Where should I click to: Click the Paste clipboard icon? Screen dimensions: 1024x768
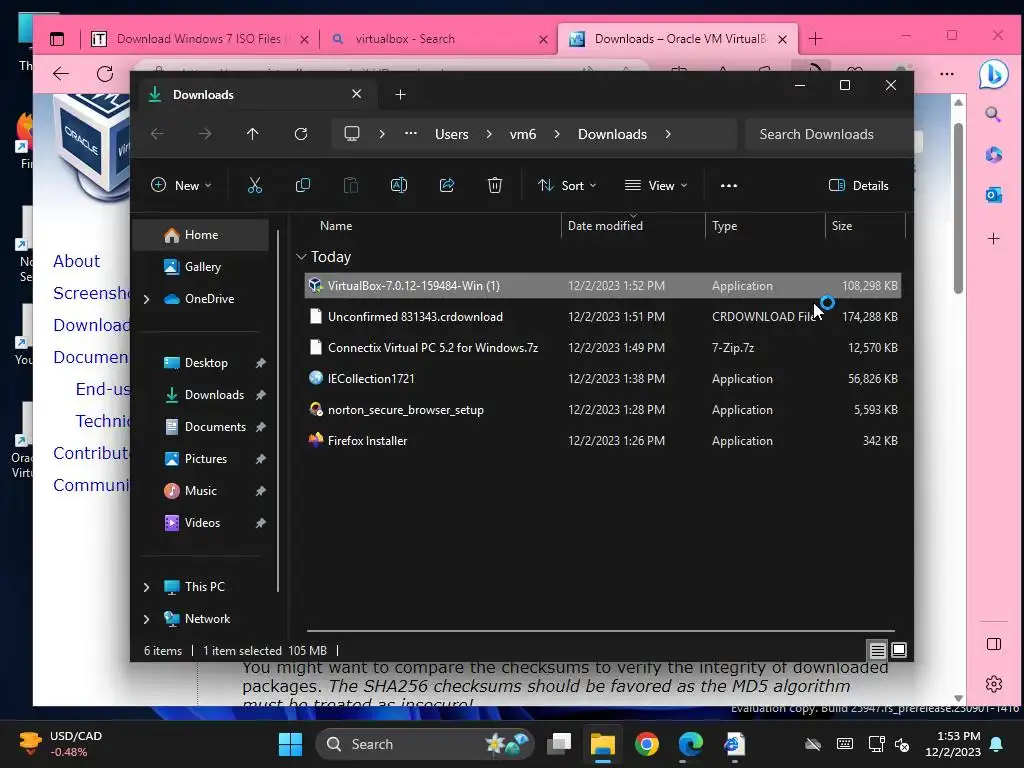351,185
